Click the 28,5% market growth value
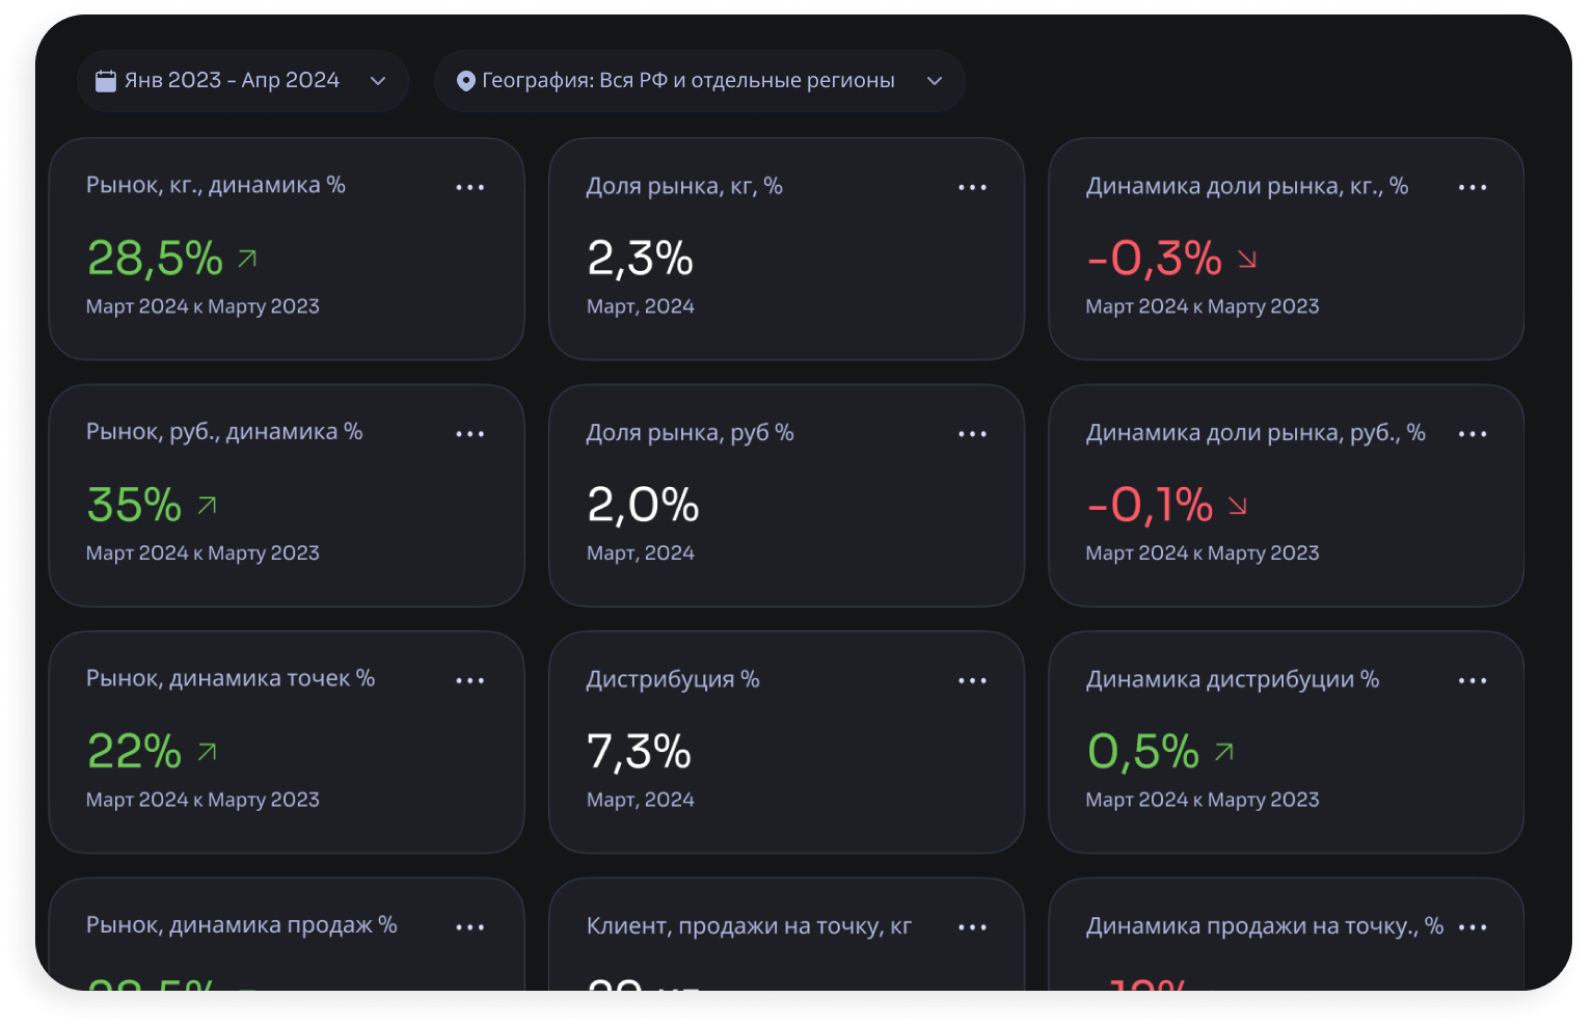The width and height of the screenshot is (1587, 1026). point(155,259)
